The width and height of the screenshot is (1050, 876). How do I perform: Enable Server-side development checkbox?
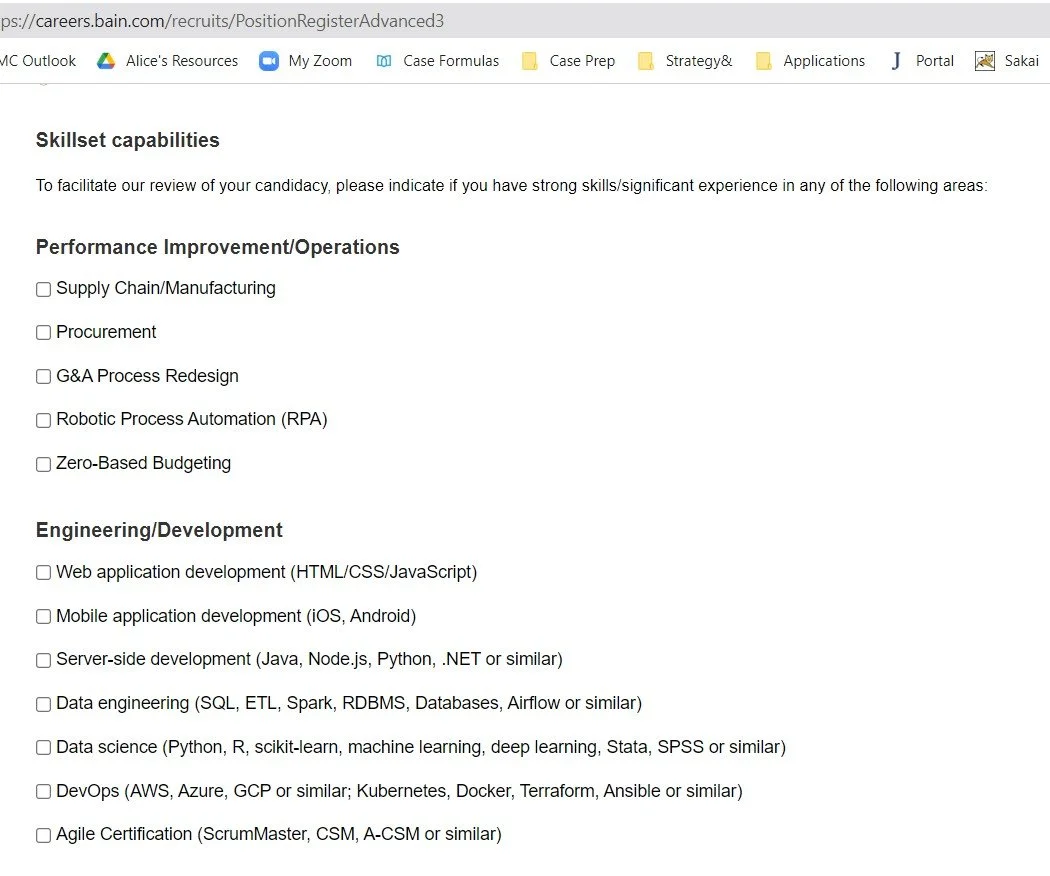click(44, 660)
